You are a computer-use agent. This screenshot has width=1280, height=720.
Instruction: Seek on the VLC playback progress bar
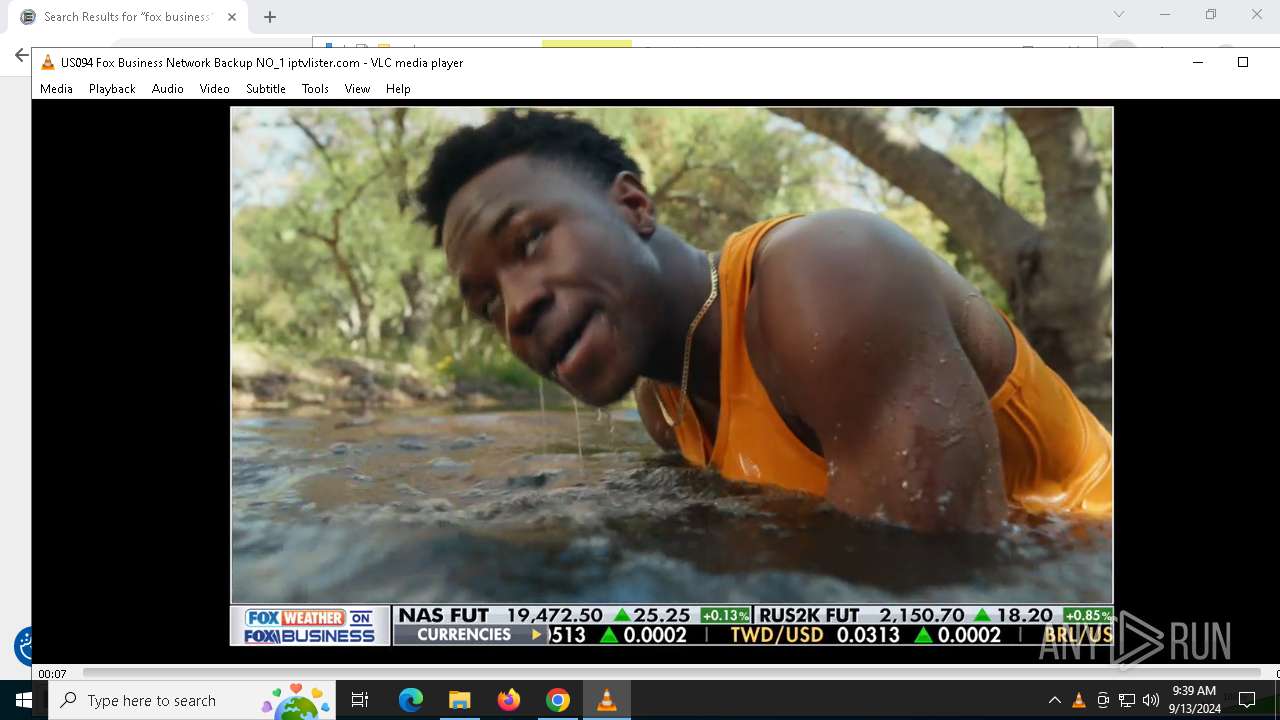coord(671,673)
